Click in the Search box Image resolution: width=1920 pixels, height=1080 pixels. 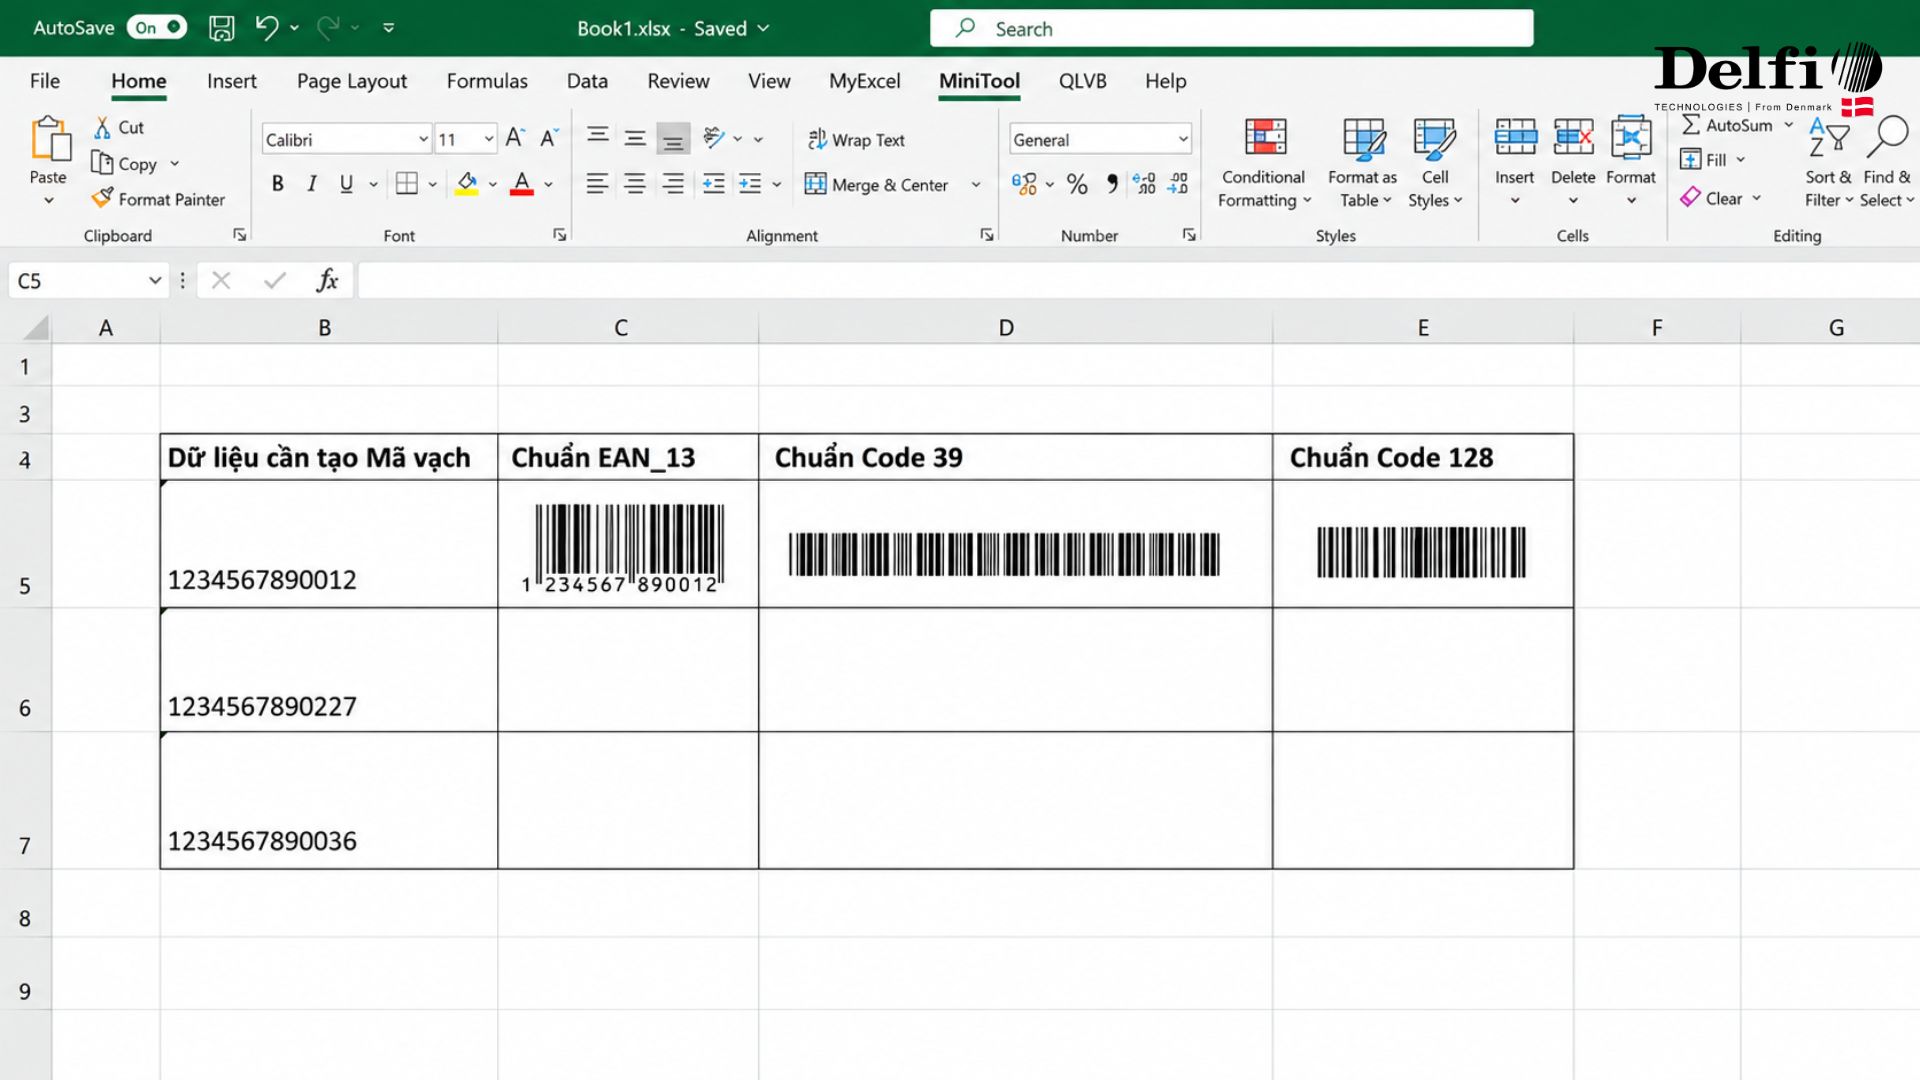coord(1231,28)
